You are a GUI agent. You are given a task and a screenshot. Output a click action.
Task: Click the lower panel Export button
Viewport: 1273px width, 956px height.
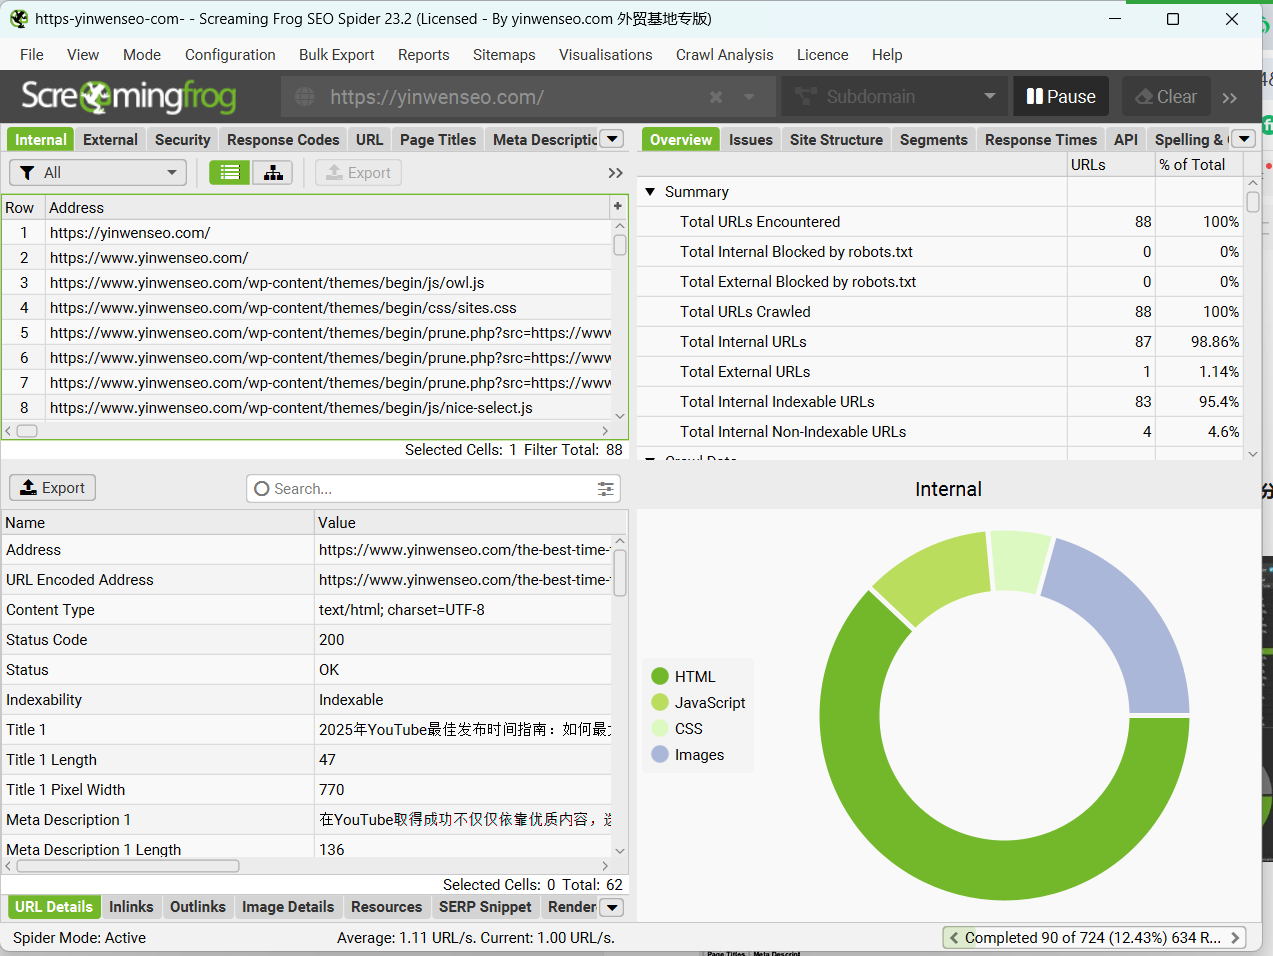tap(53, 488)
